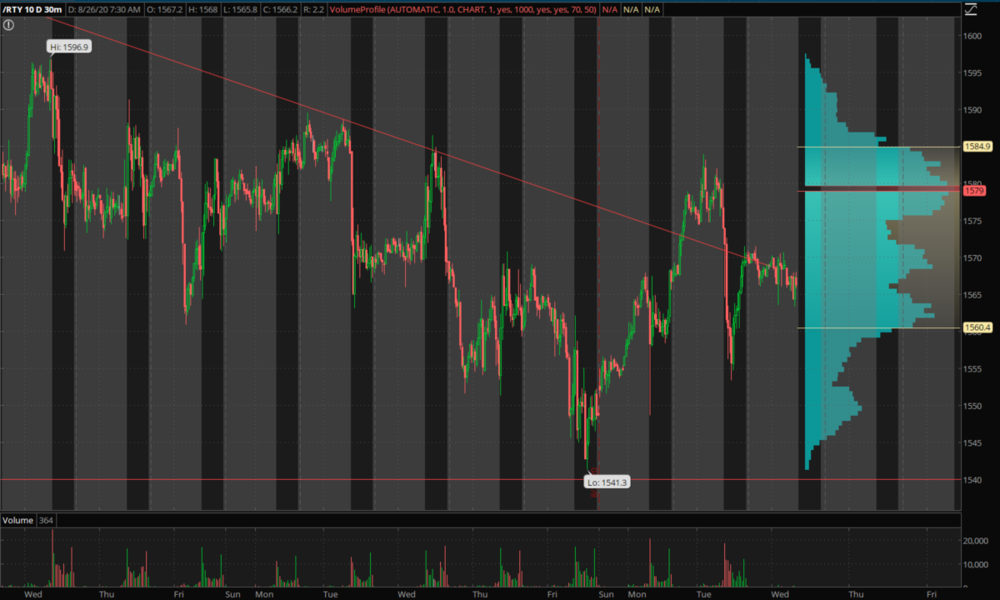1000x600 pixels.
Task: Click the 1560.4 value area low label
Action: [977, 327]
